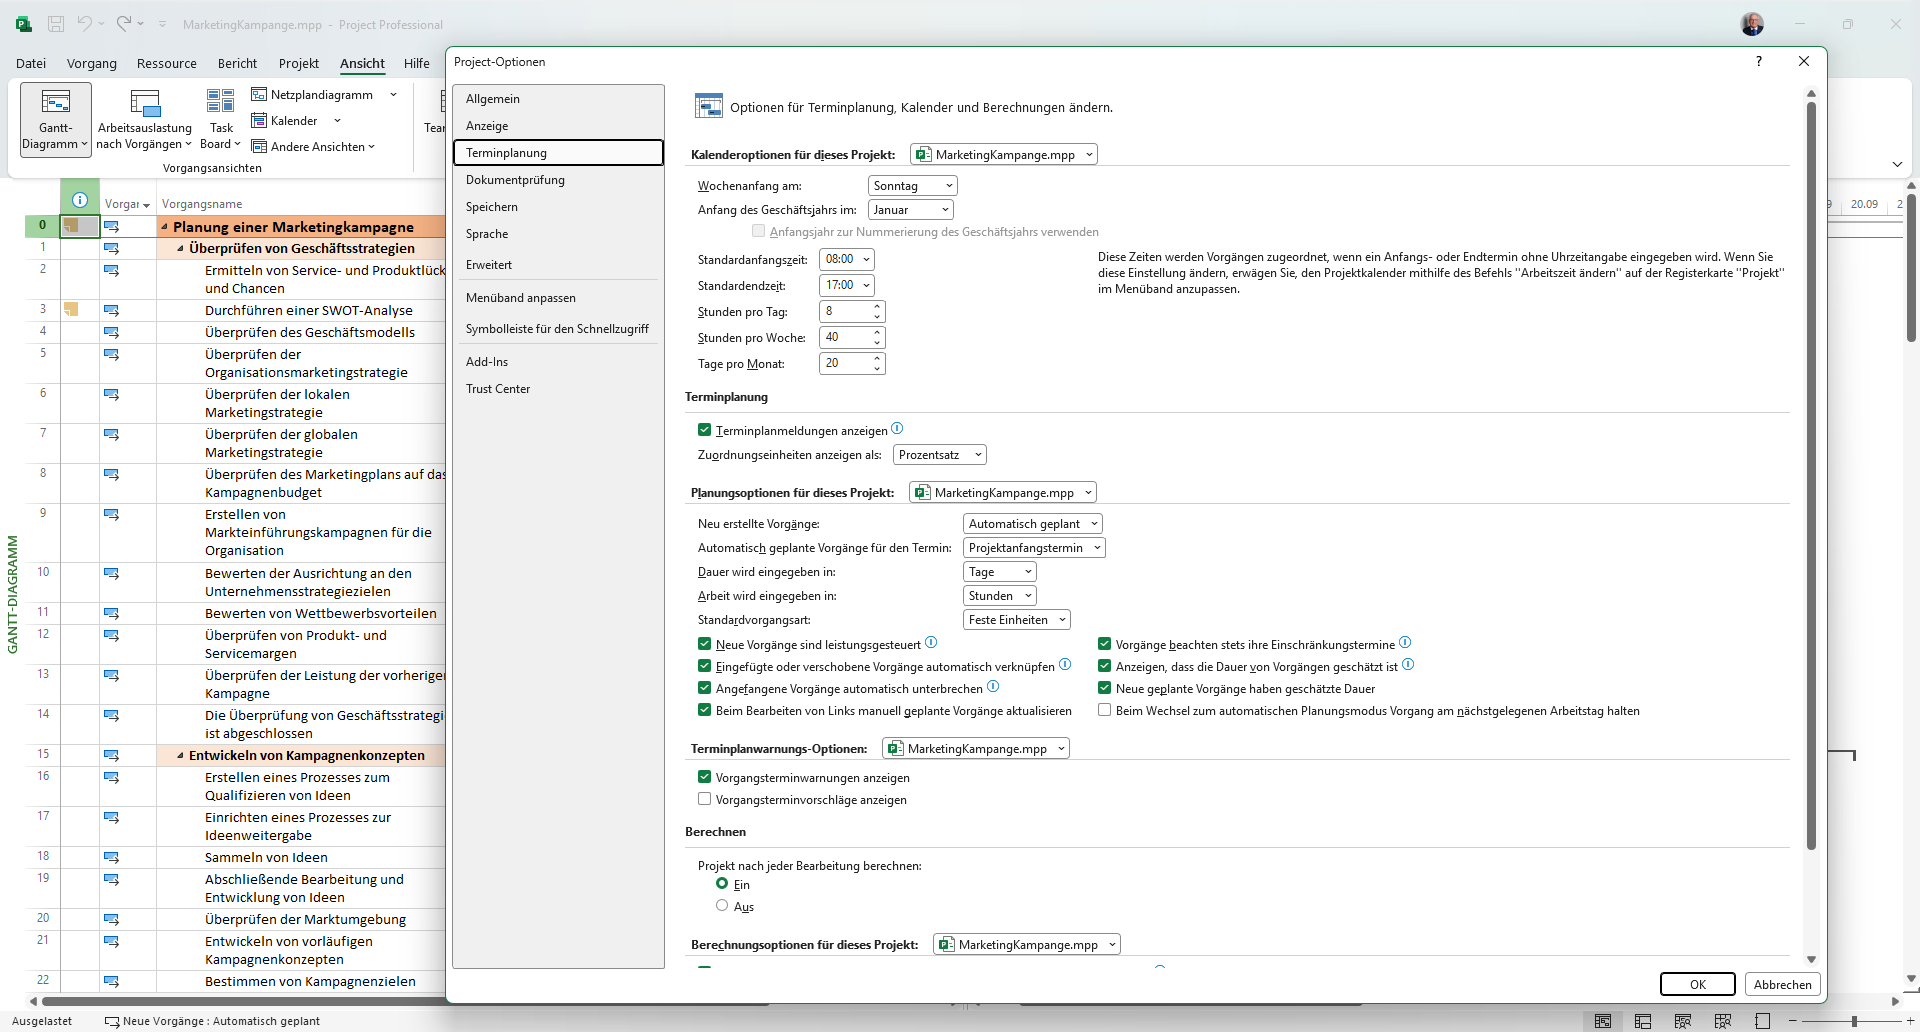The image size is (1920, 1032).
Task: Open Neu erstellte Vorgänge dropdown
Action: pyautogui.click(x=1033, y=523)
